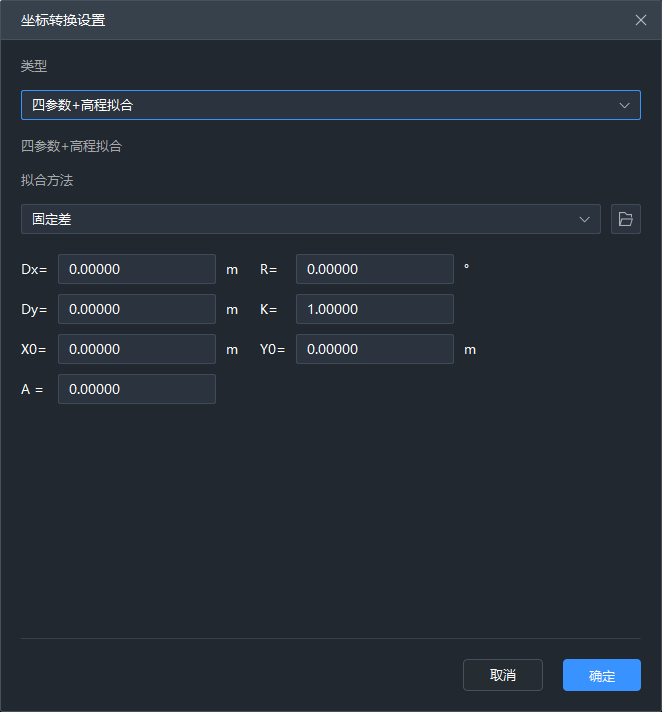The height and width of the screenshot is (712, 662).
Task: Click the degree unit beside R field
Action: coord(466,268)
